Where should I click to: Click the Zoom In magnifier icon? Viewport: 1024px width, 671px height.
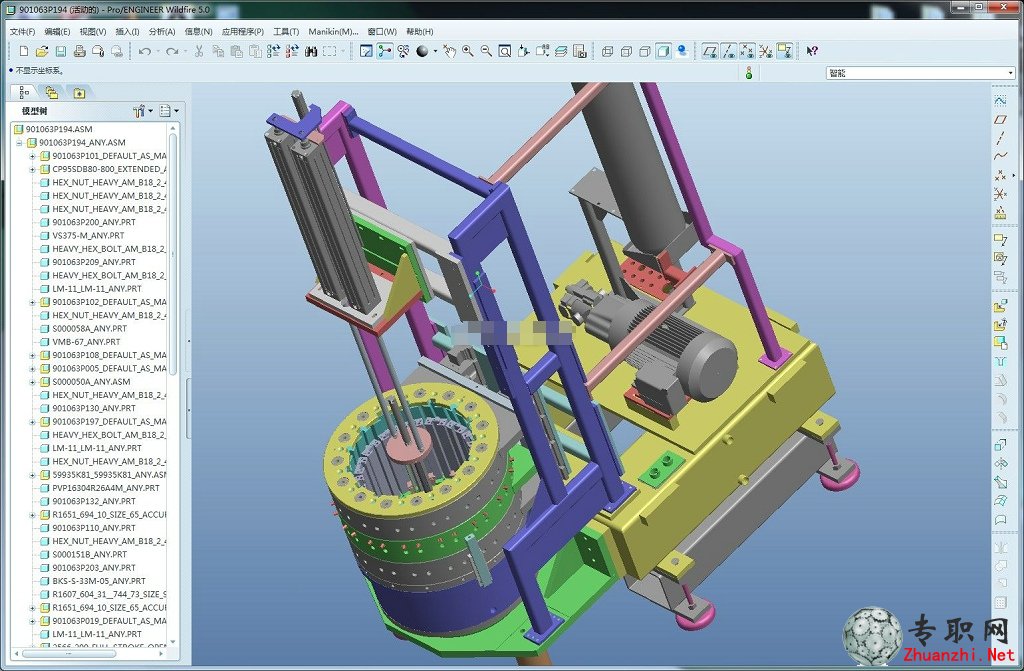pyautogui.click(x=468, y=51)
